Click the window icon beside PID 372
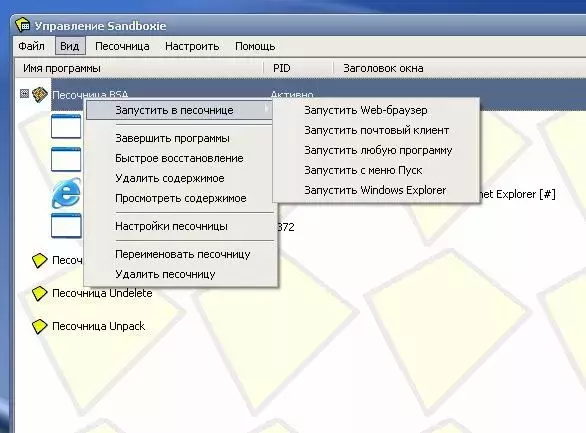The height and width of the screenshot is (433, 586). click(66, 225)
